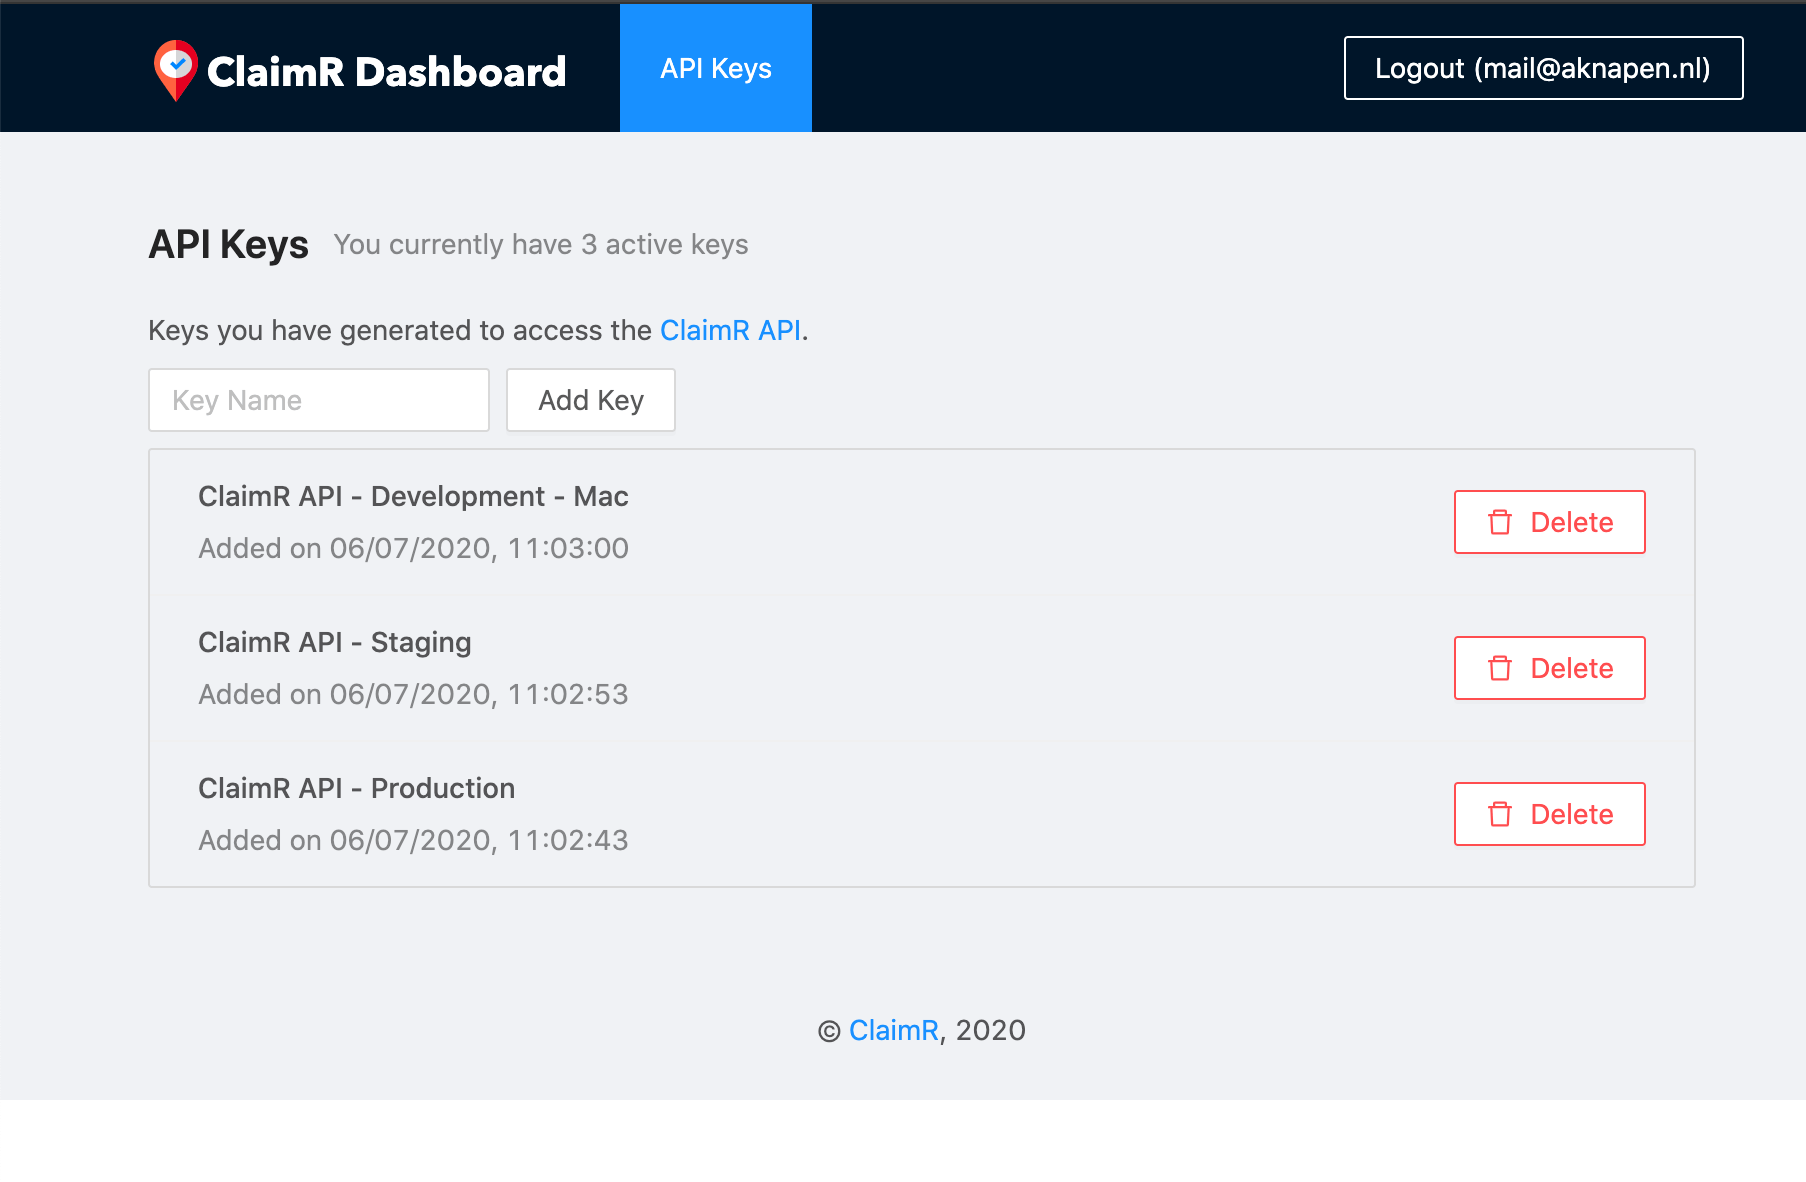Click trash icon for the Staging key
The image size is (1806, 1182).
click(x=1500, y=668)
